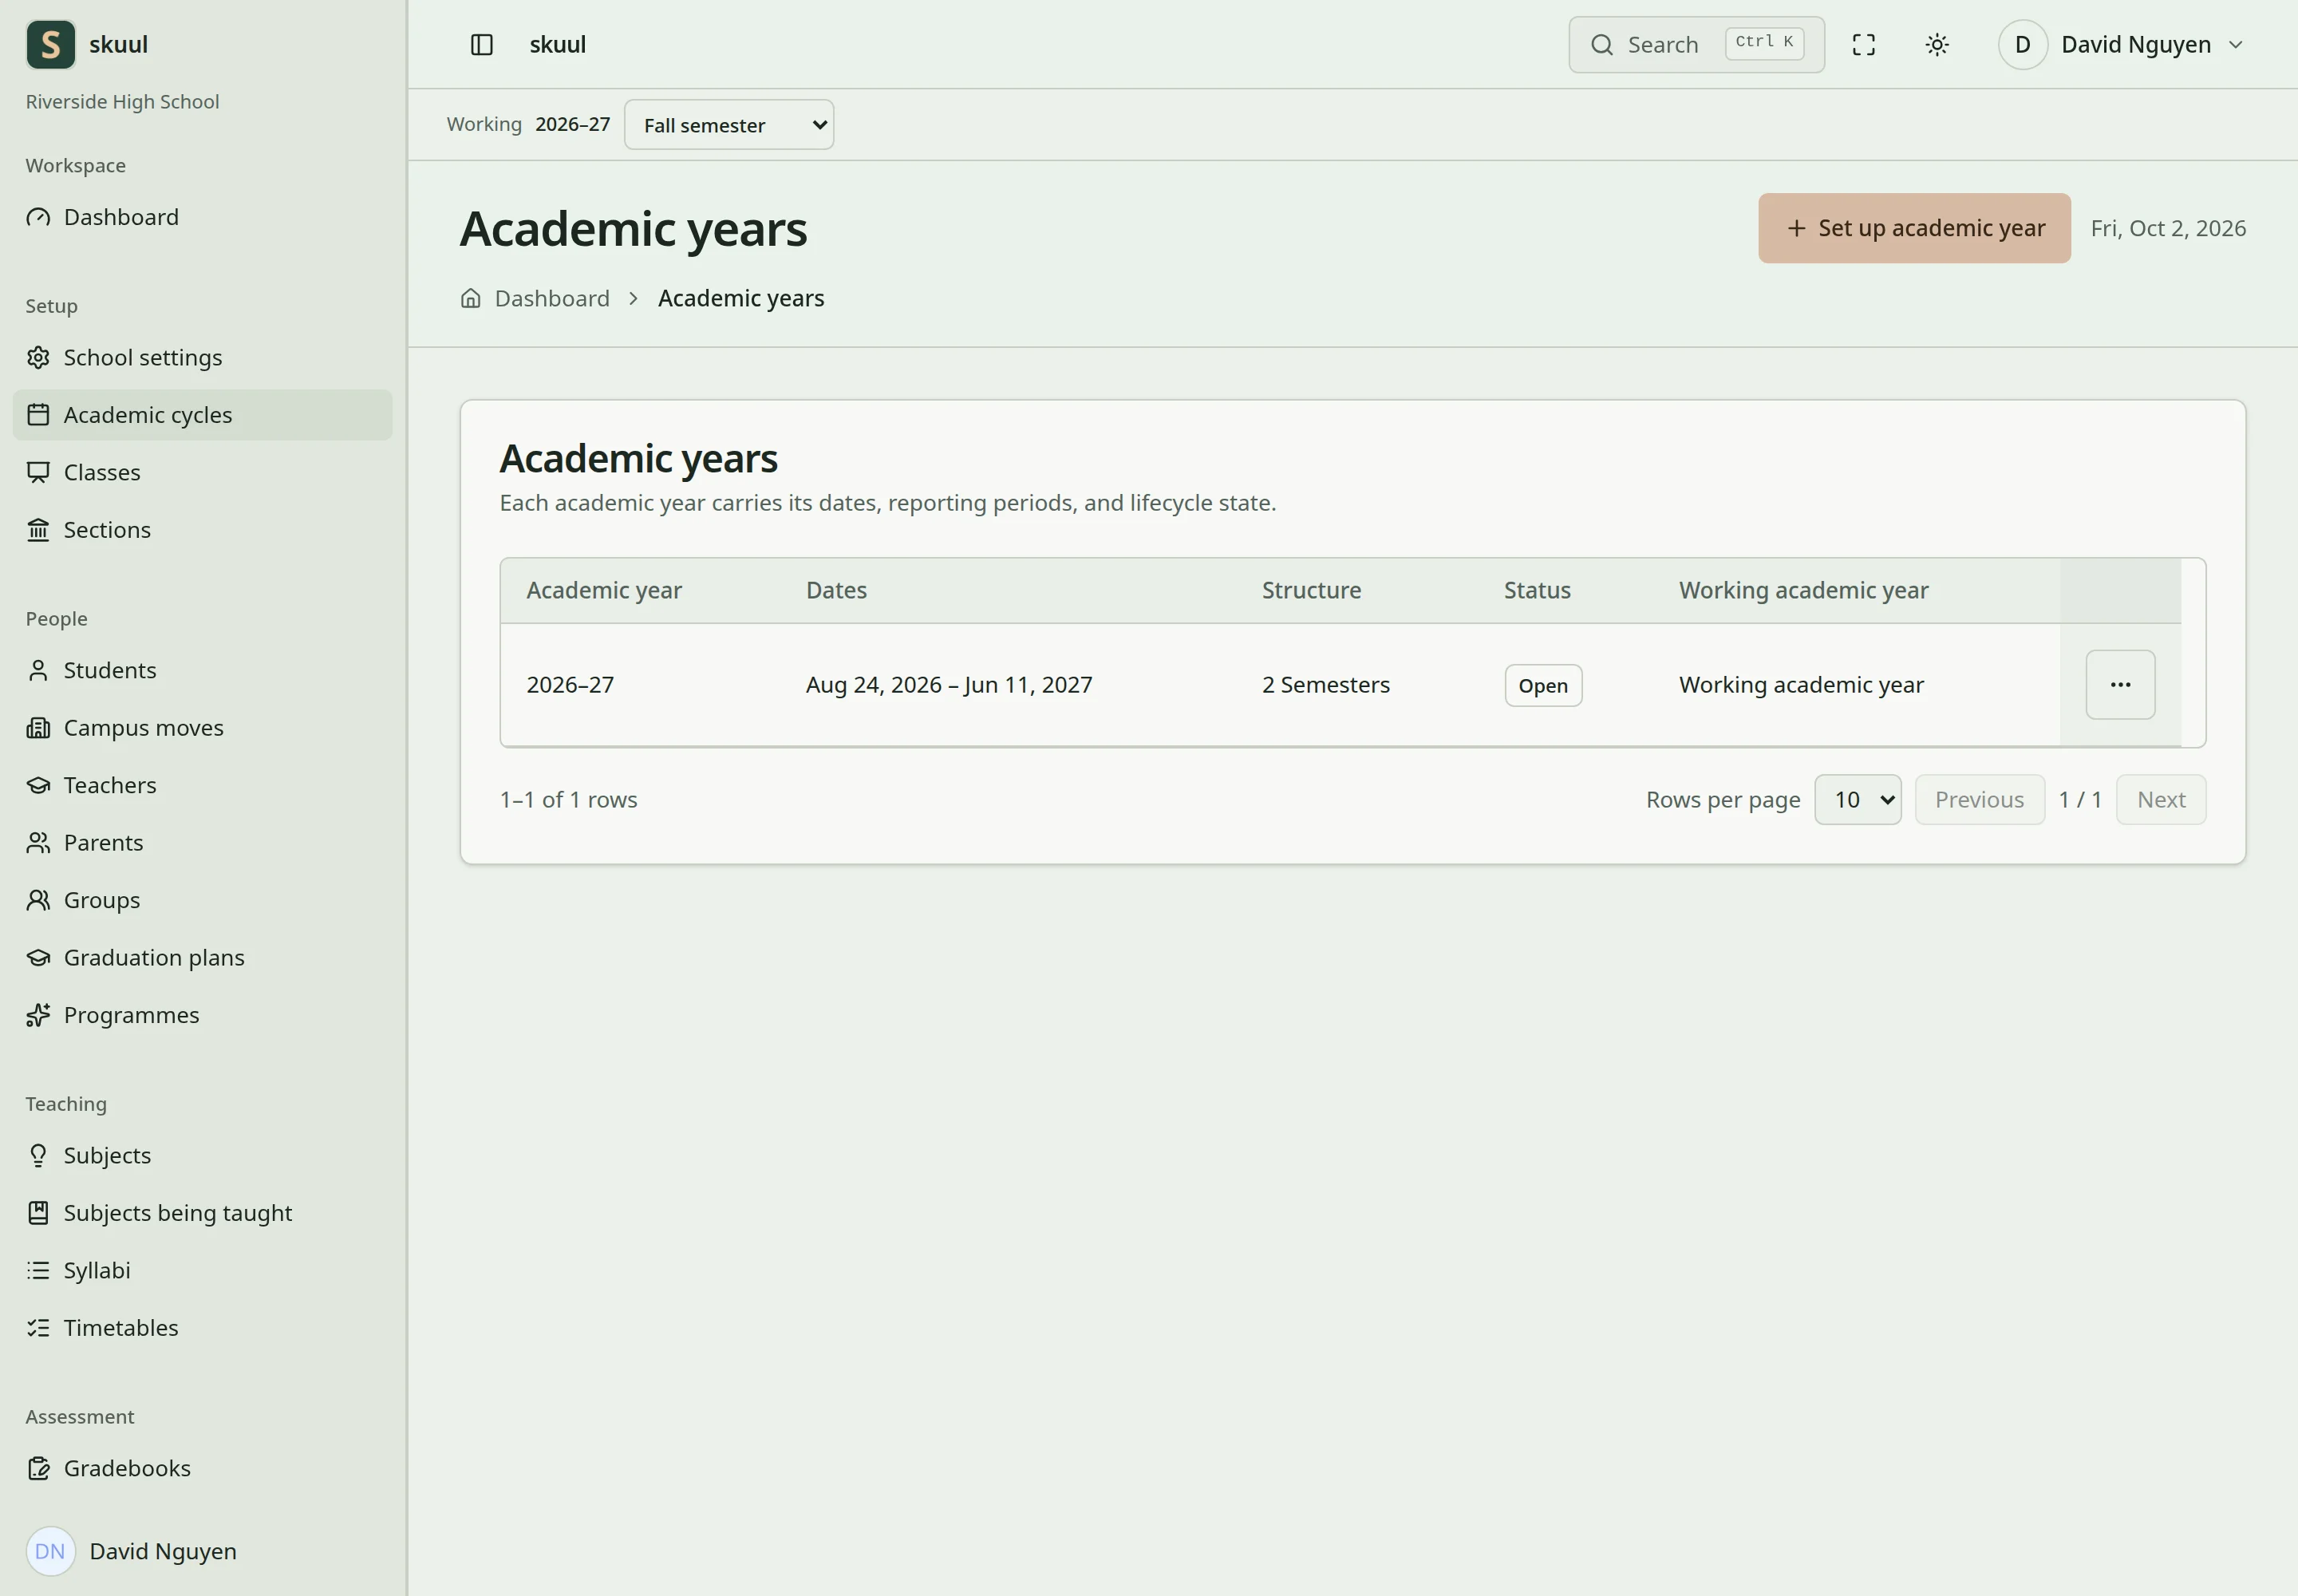Click the Teachers cap icon
This screenshot has width=2298, height=1596.
click(38, 785)
